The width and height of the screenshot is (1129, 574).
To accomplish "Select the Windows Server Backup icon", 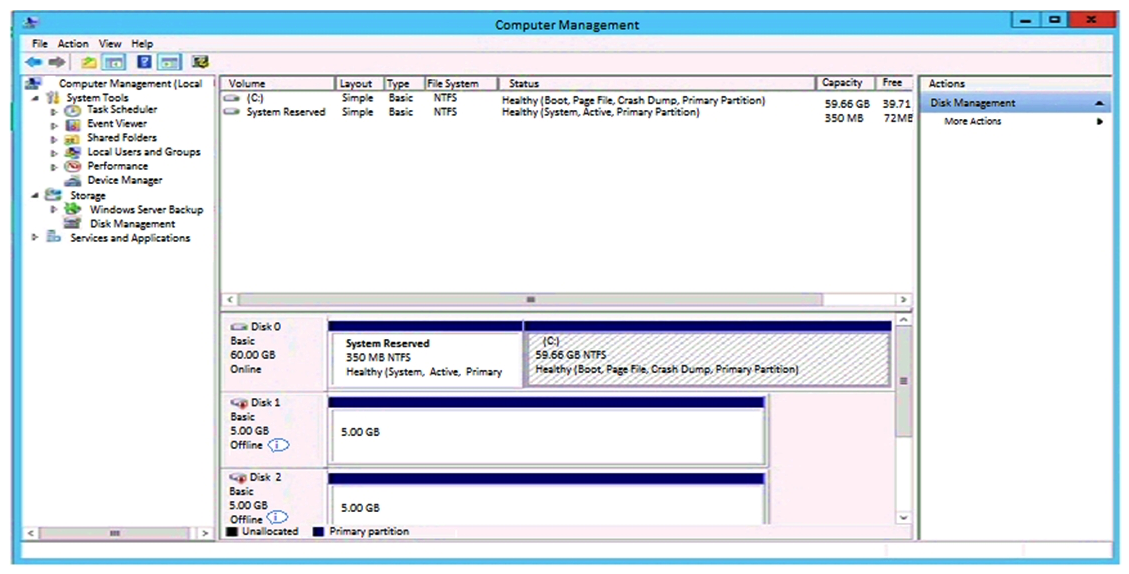I will pos(73,210).
